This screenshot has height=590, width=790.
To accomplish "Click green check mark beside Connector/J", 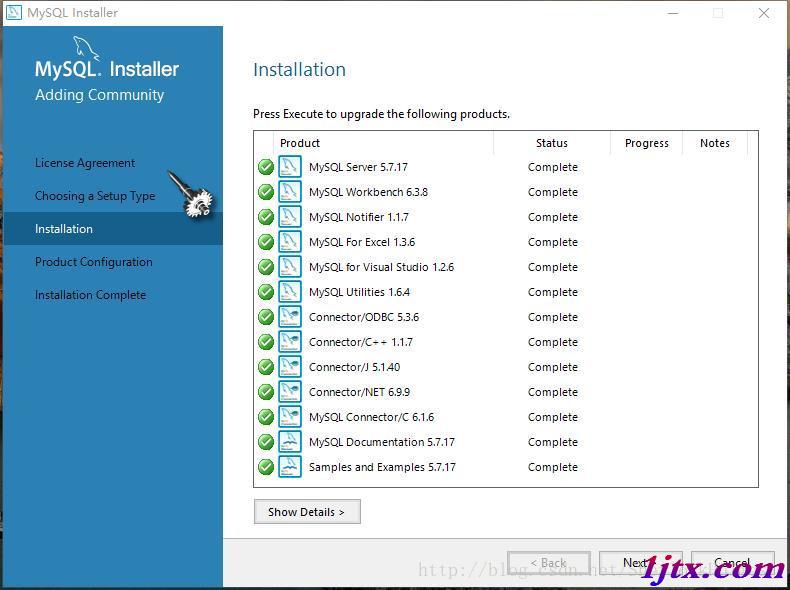I will click(266, 367).
